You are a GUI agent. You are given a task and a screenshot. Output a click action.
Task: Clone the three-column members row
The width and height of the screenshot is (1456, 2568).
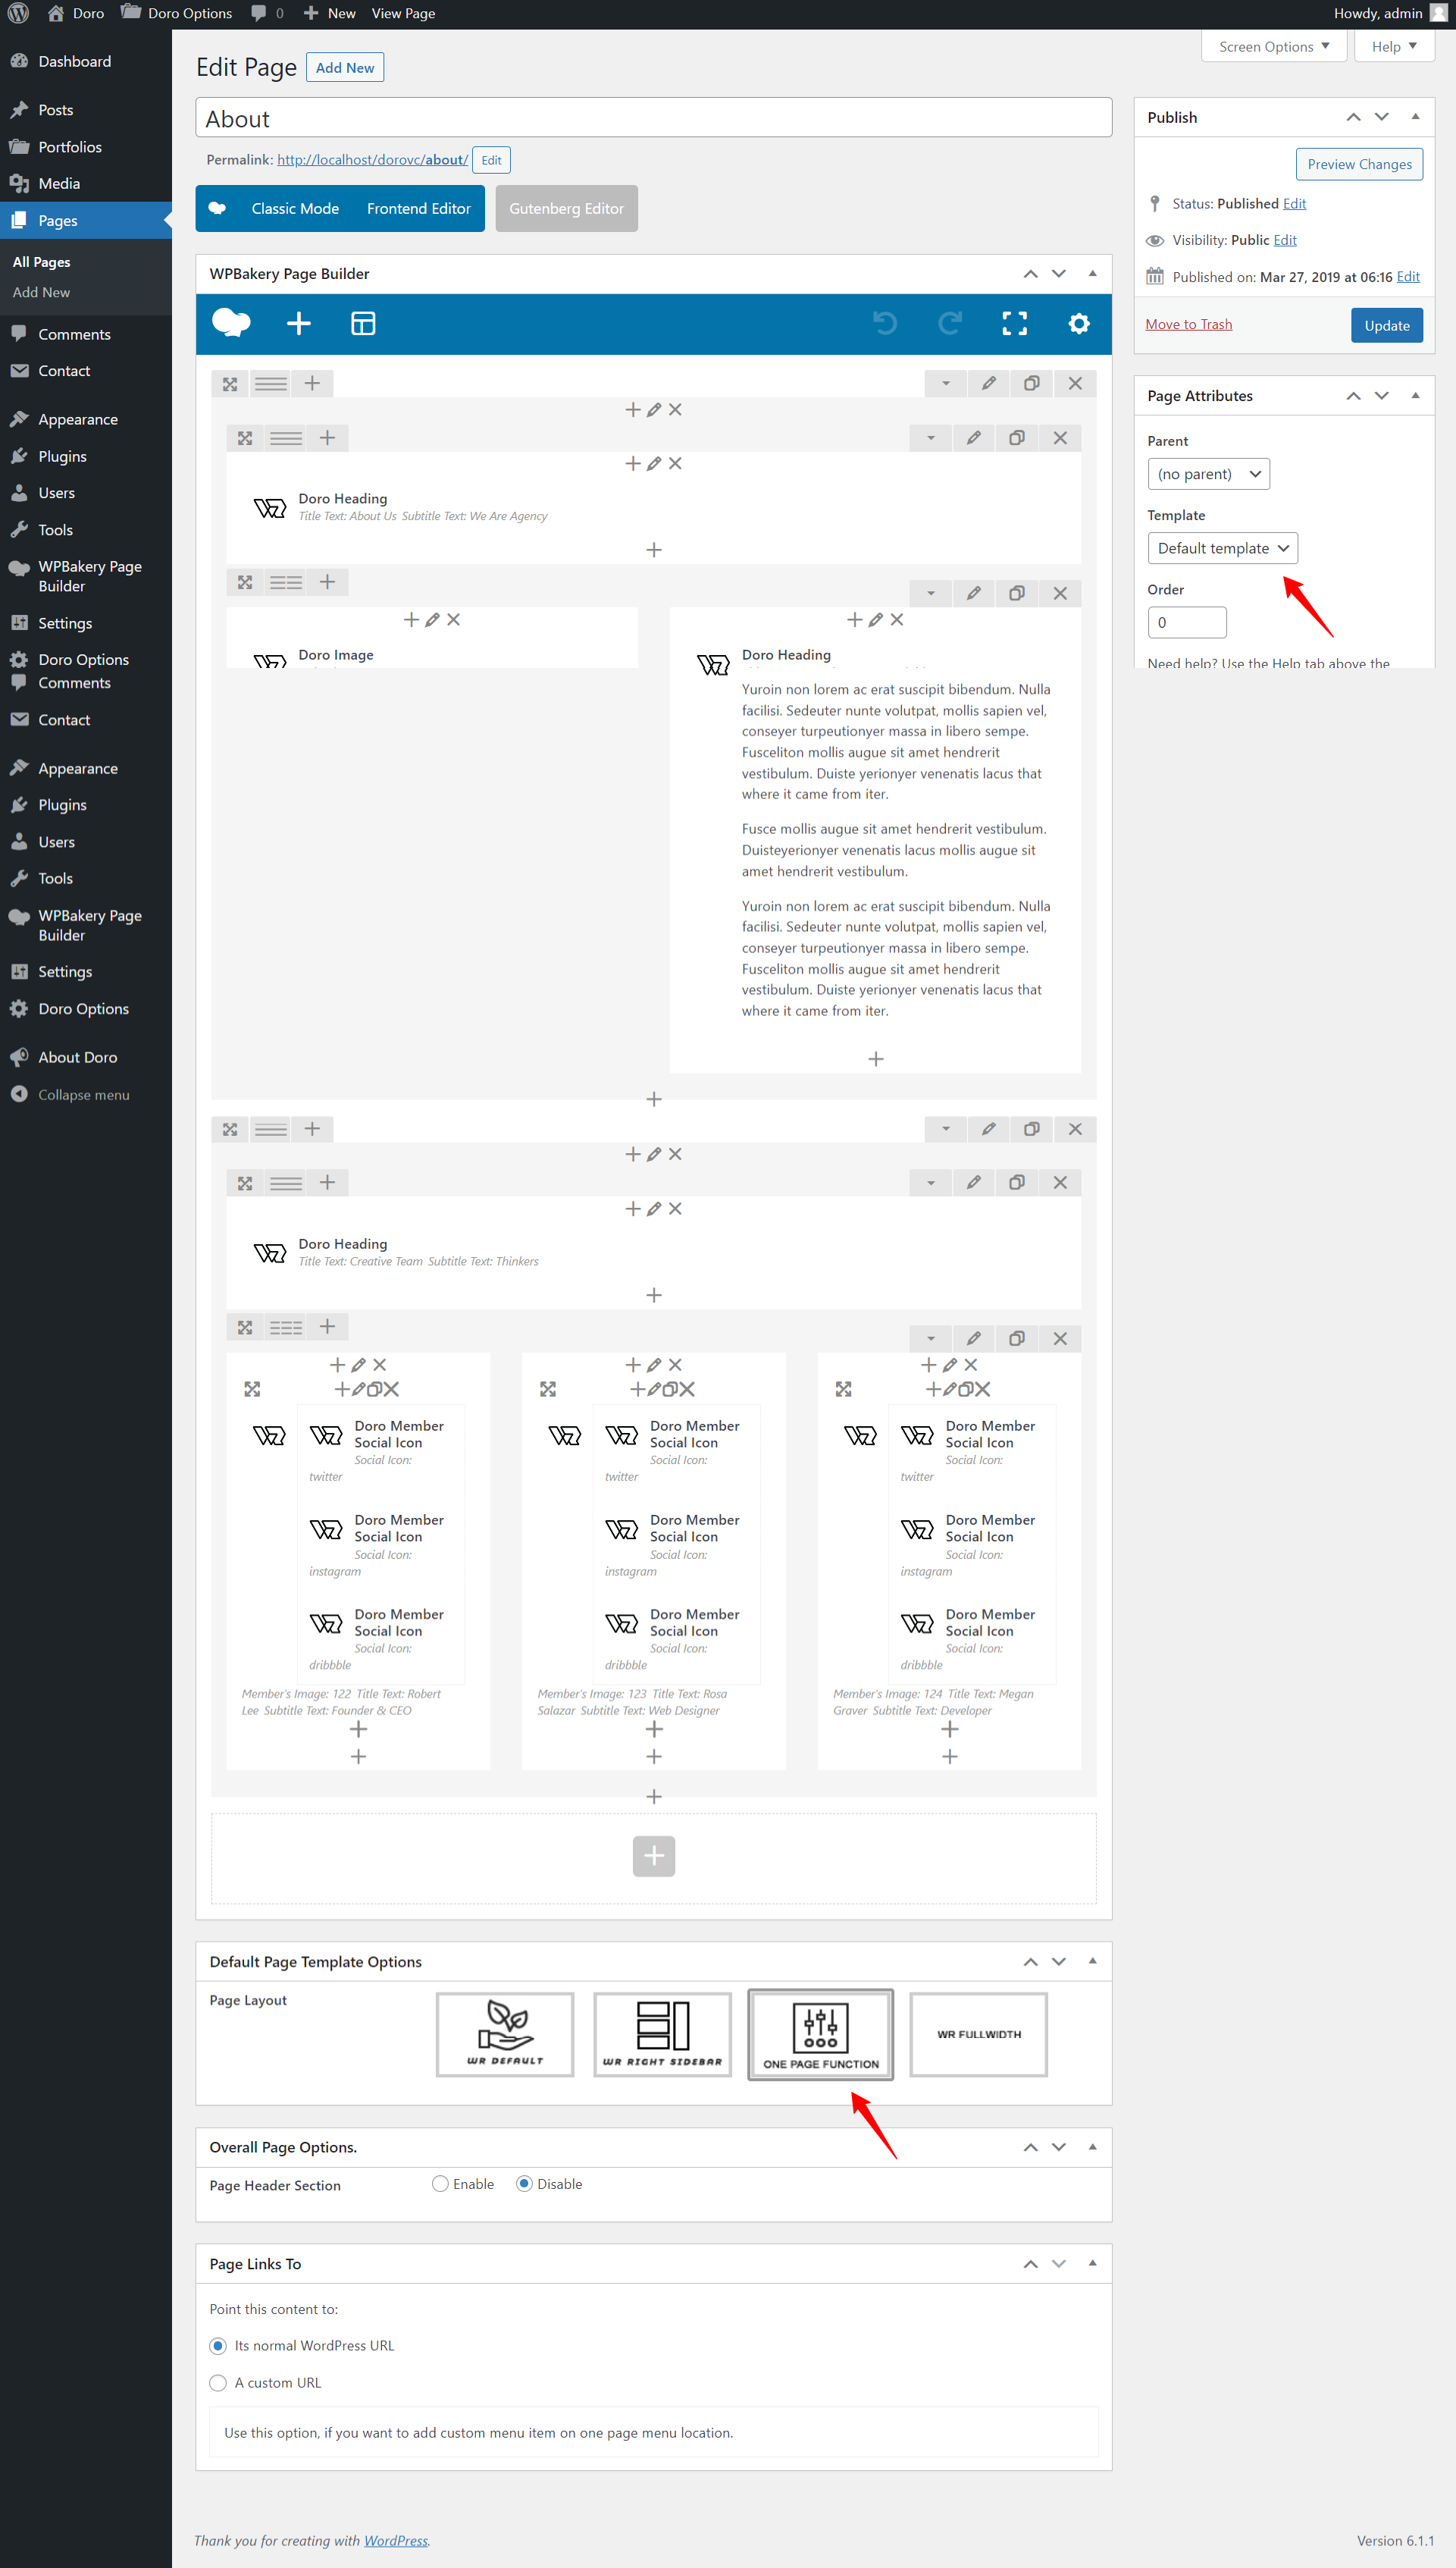click(x=1017, y=1338)
